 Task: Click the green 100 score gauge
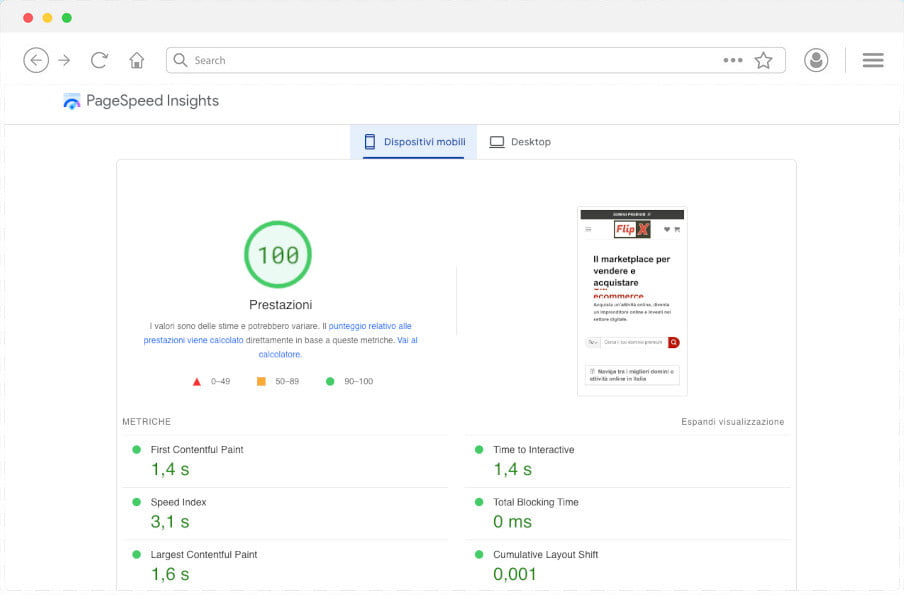(x=278, y=255)
